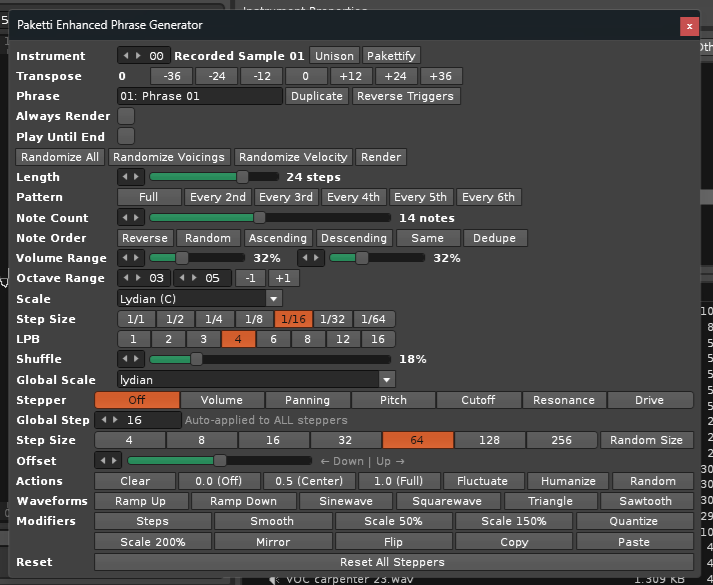Click the Dedupe note order button

[x=494, y=238]
